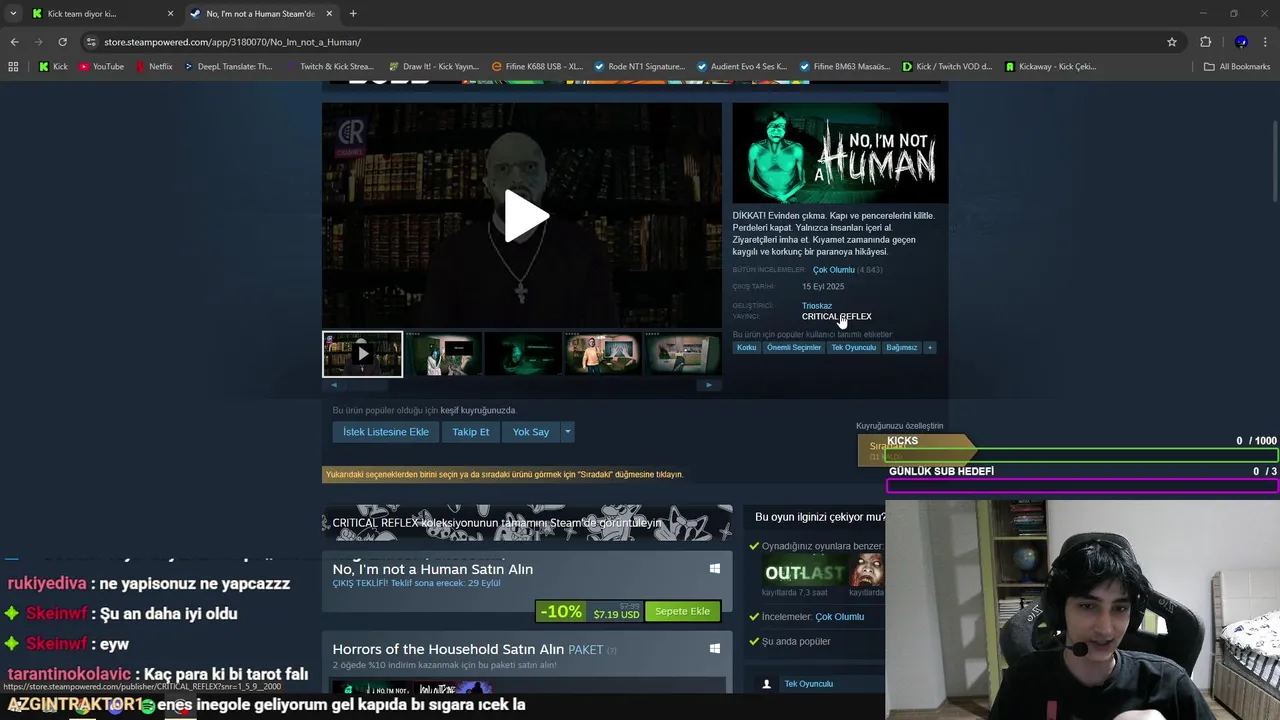Select the Bağımsız tag
The height and width of the screenshot is (720, 1280).
tap(901, 348)
